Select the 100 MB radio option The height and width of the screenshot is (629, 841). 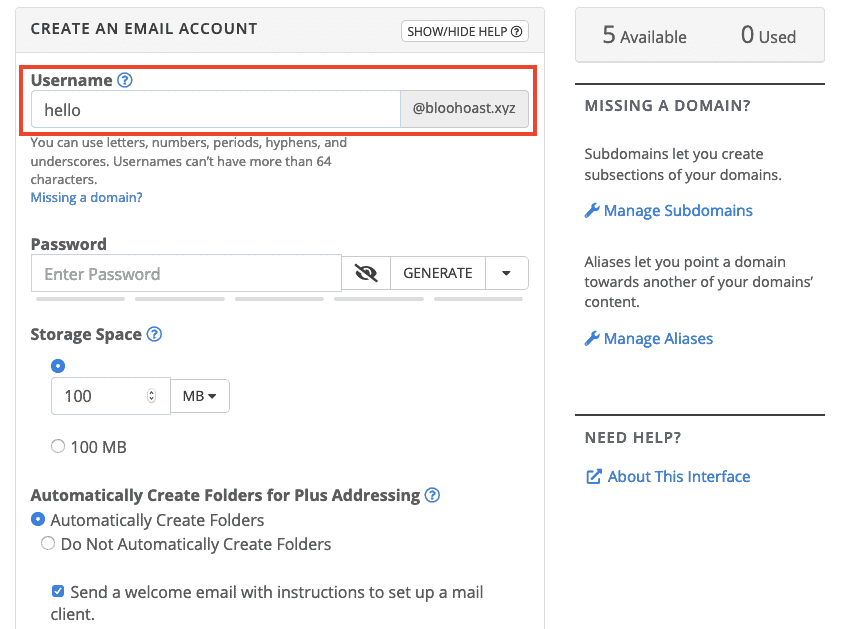58,447
